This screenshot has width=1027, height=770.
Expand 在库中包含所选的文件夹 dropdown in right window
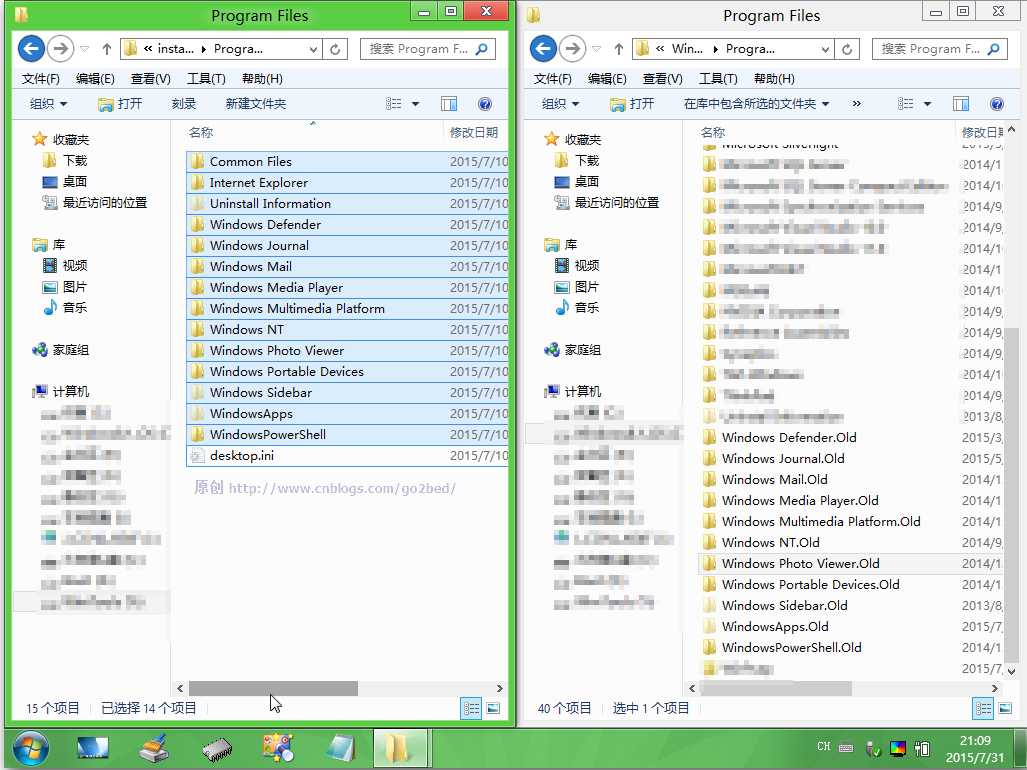pos(756,103)
